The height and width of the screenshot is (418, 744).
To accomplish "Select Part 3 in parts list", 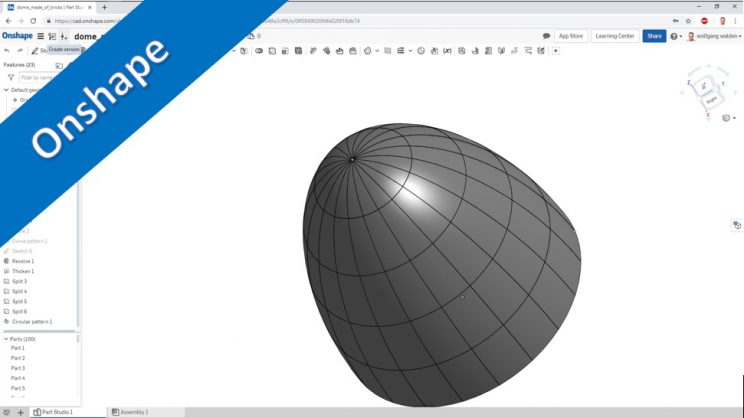I will coord(18,368).
